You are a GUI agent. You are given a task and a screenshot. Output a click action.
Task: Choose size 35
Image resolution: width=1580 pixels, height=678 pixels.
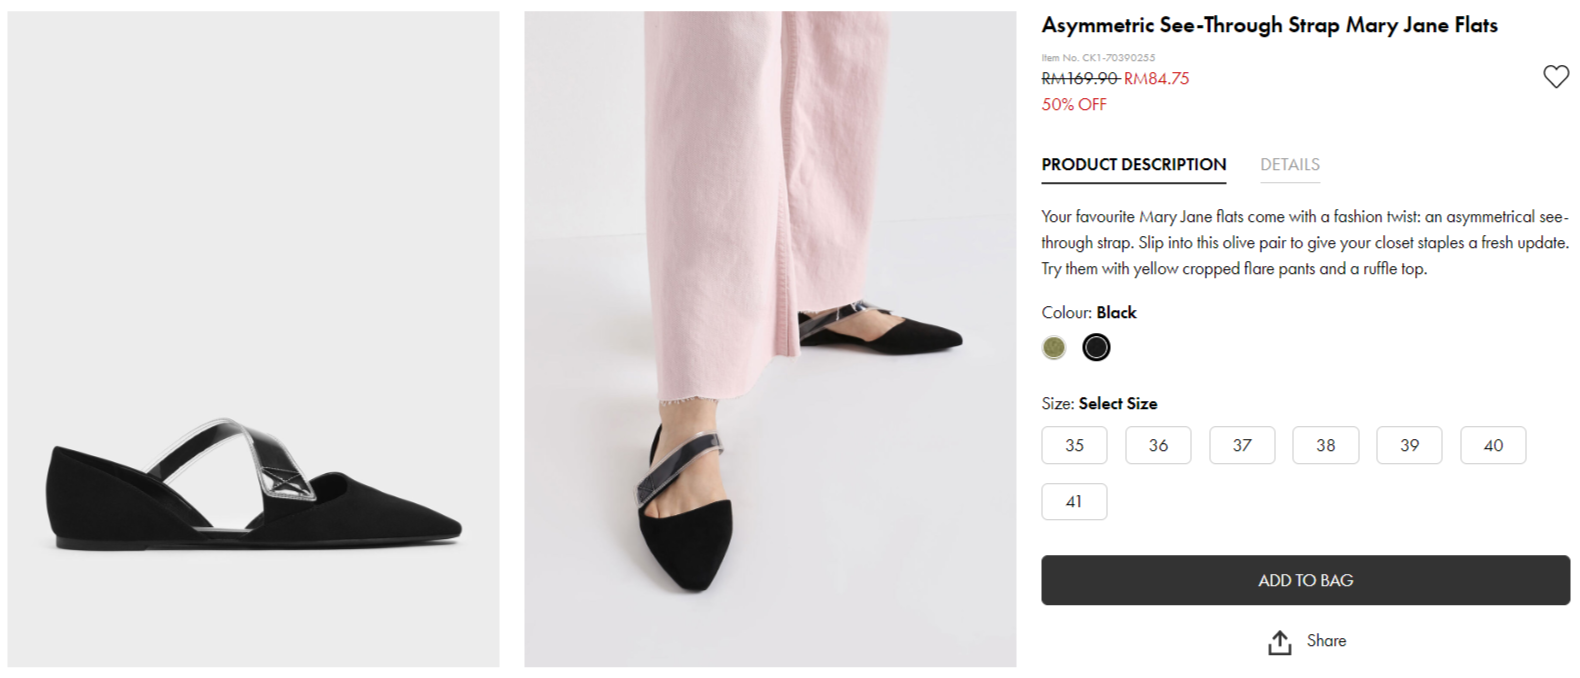[x=1074, y=445]
